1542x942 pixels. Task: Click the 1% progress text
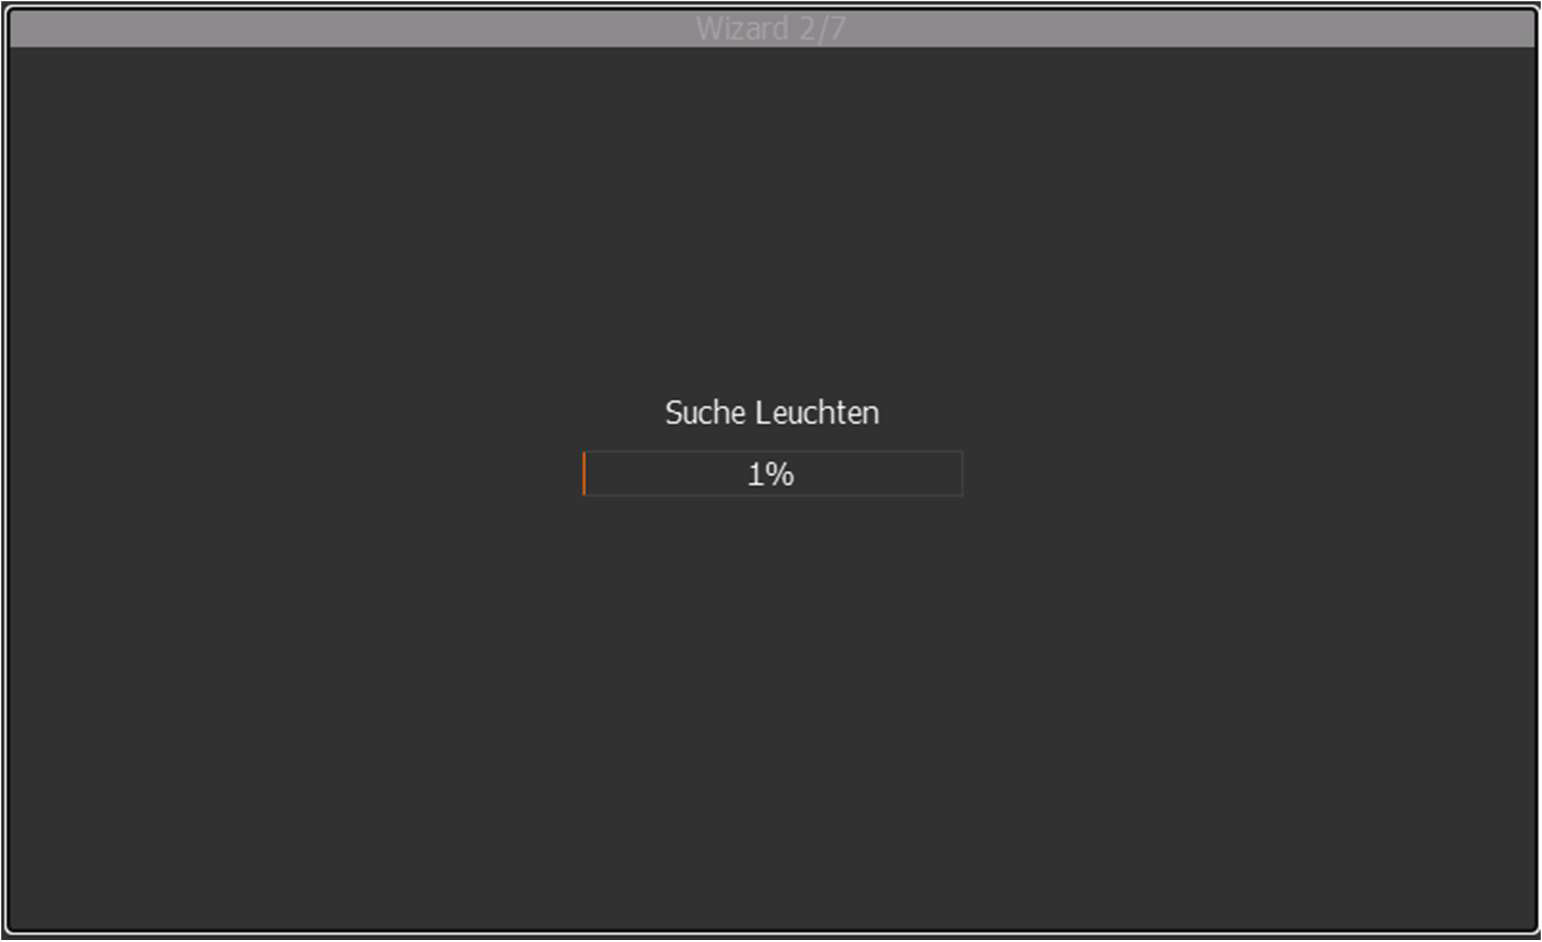(x=771, y=474)
